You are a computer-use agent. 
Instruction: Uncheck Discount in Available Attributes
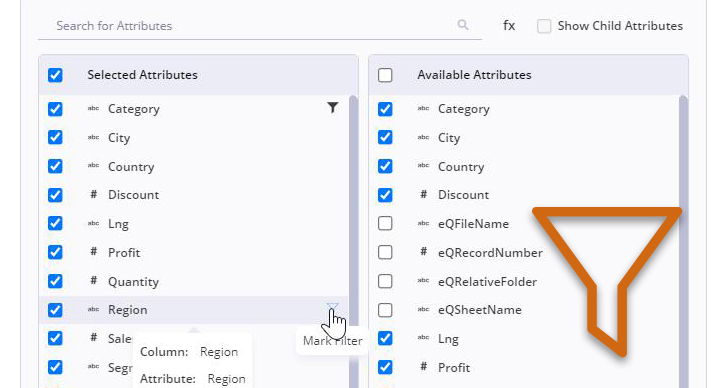[x=385, y=195]
